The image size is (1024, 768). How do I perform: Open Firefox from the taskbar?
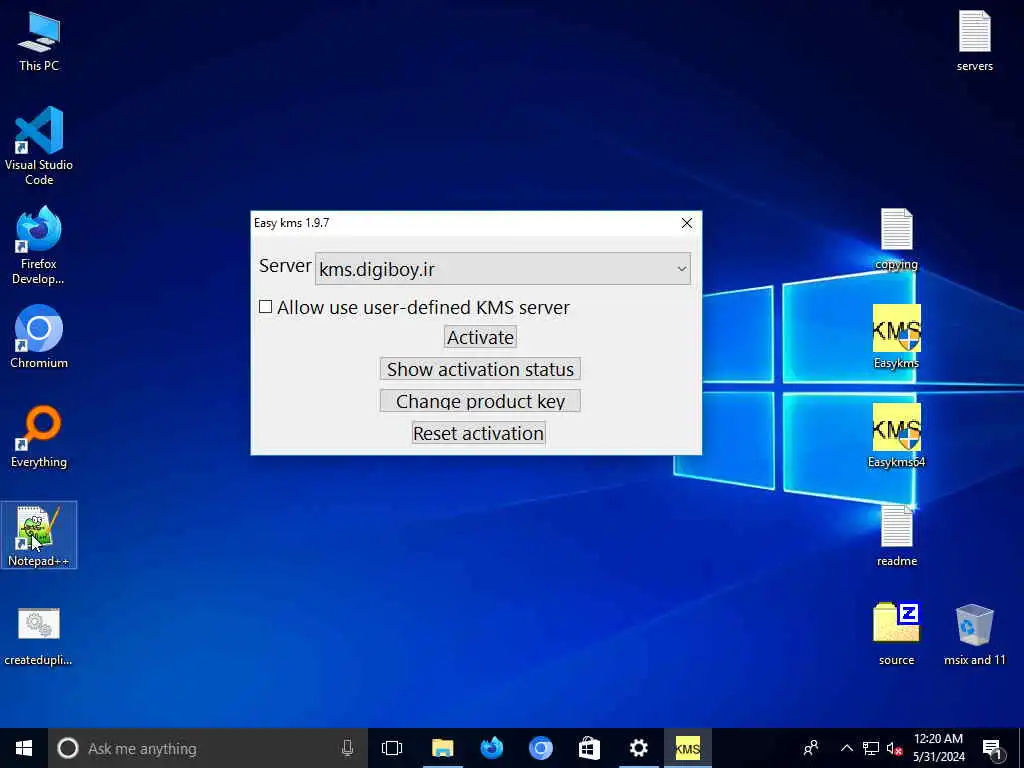click(x=491, y=748)
